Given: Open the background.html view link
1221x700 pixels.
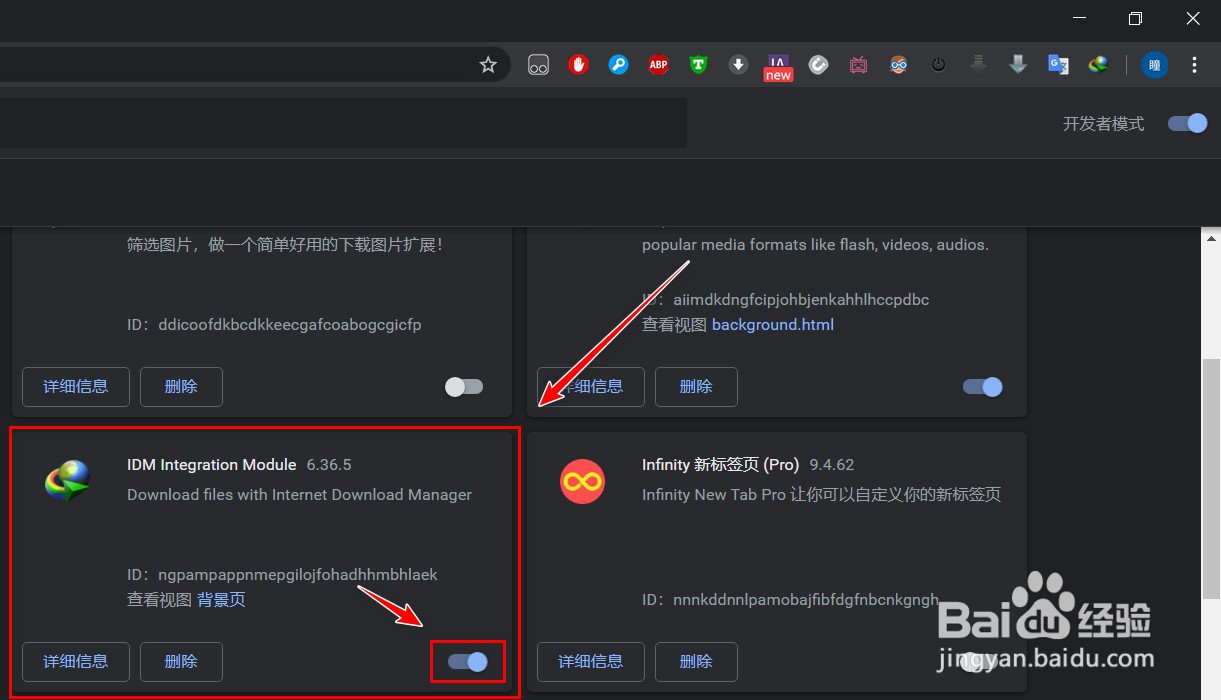Looking at the screenshot, I should coord(773,324).
